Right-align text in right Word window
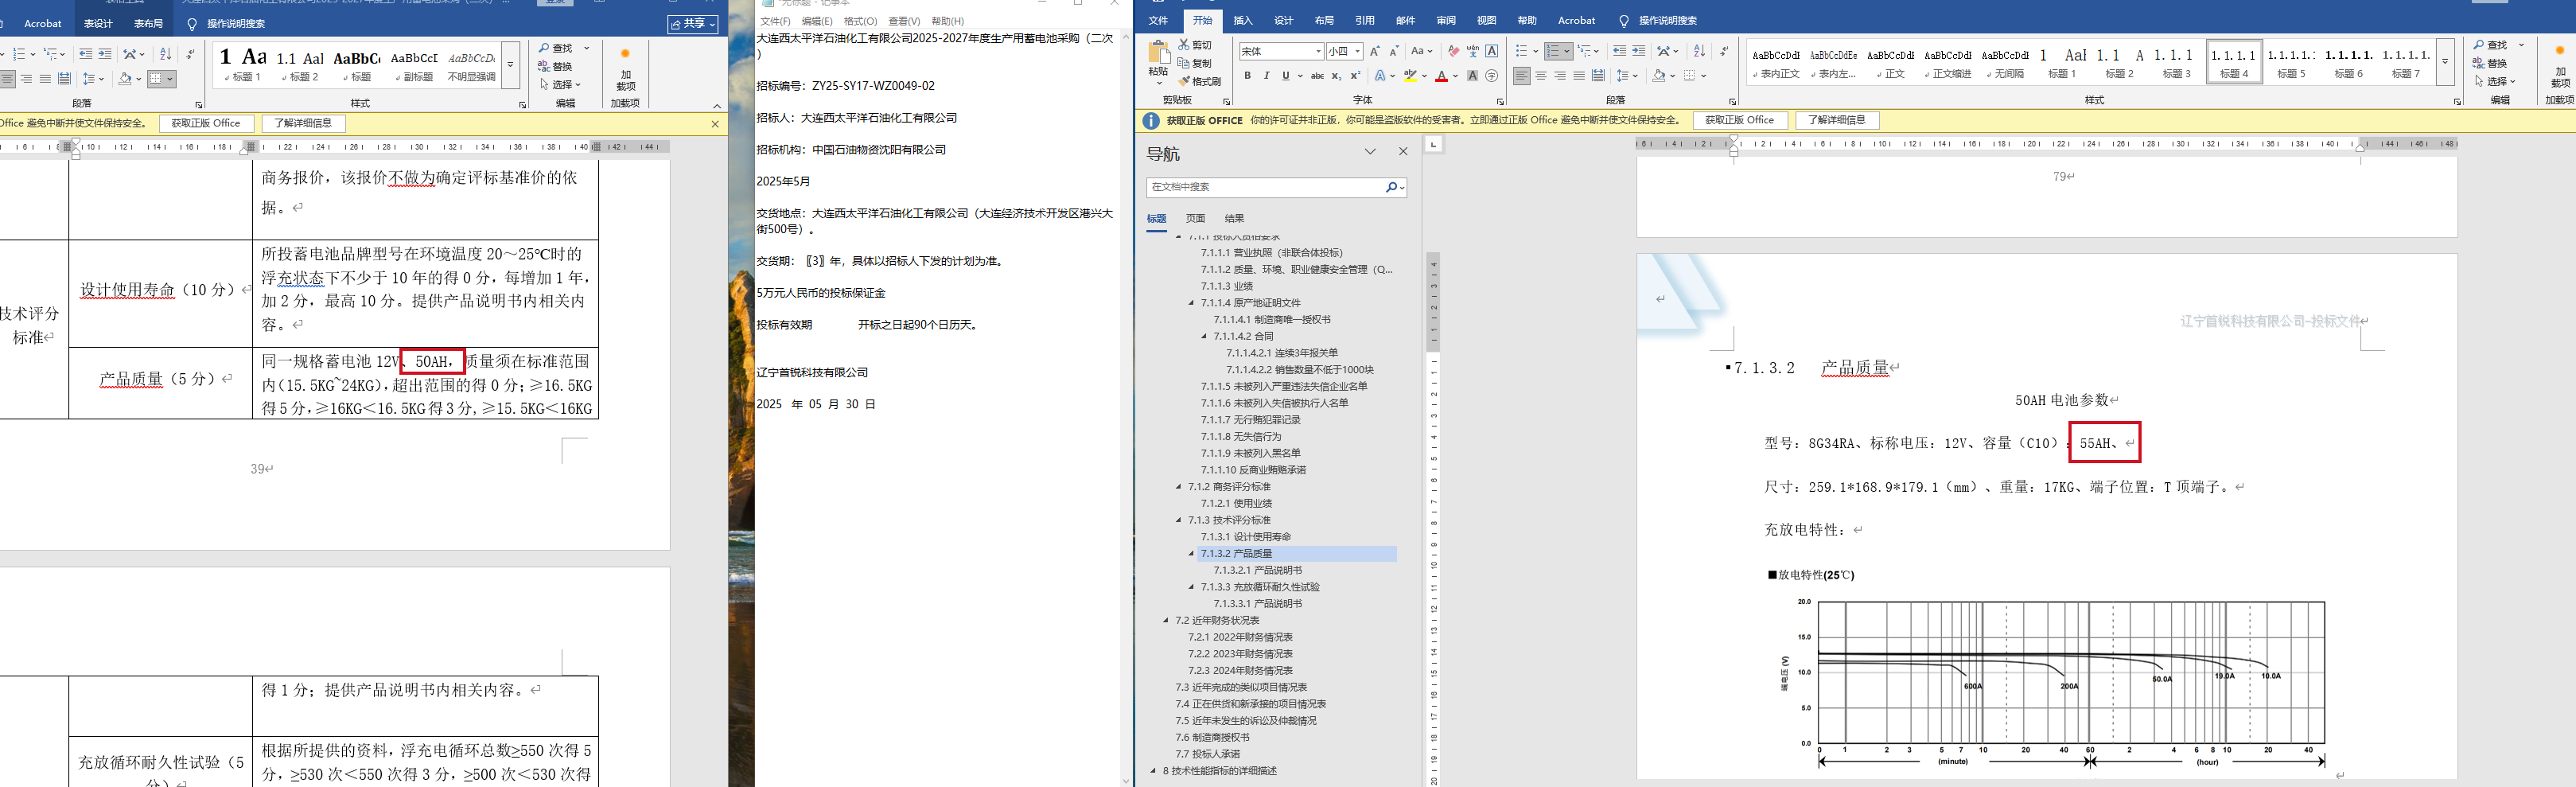This screenshot has width=2576, height=787. pos(1560,76)
